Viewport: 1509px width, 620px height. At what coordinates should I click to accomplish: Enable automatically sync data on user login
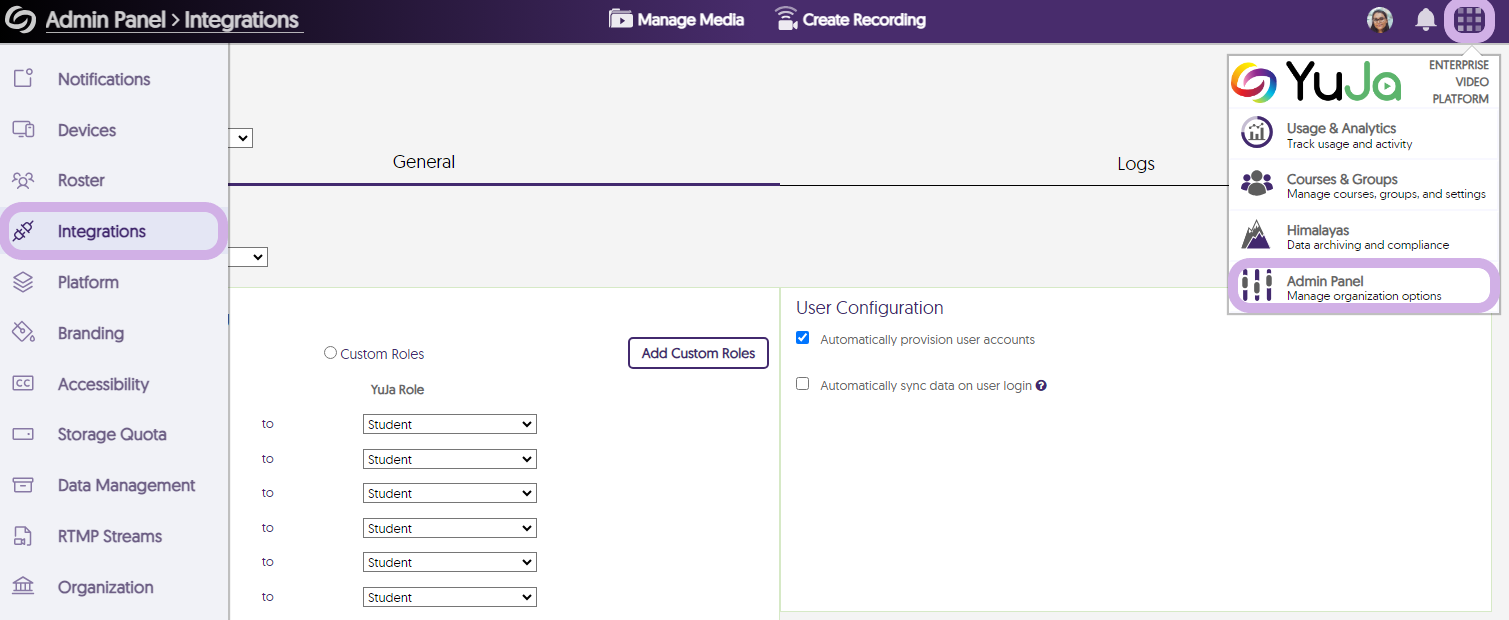click(802, 384)
